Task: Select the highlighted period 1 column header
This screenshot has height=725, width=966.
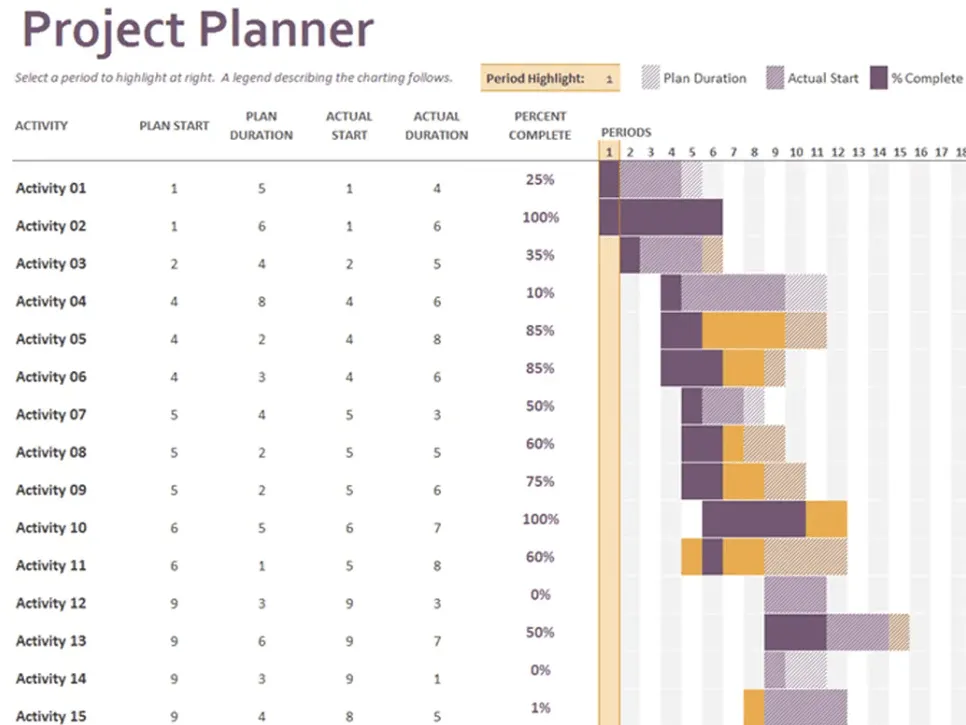Action: click(609, 152)
